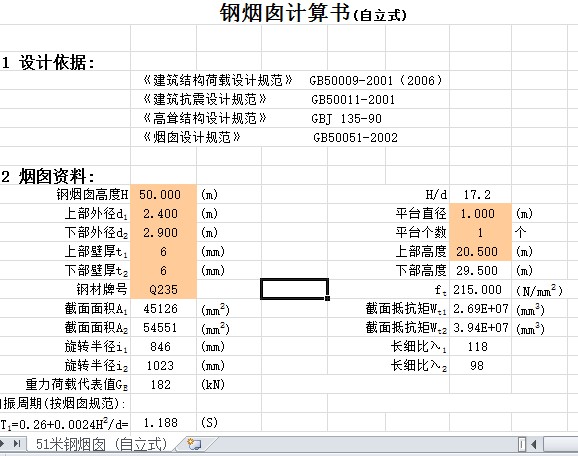Screen dimensions: 578x456
Task: Select platform diameter cell 1.000
Action: click(480, 213)
